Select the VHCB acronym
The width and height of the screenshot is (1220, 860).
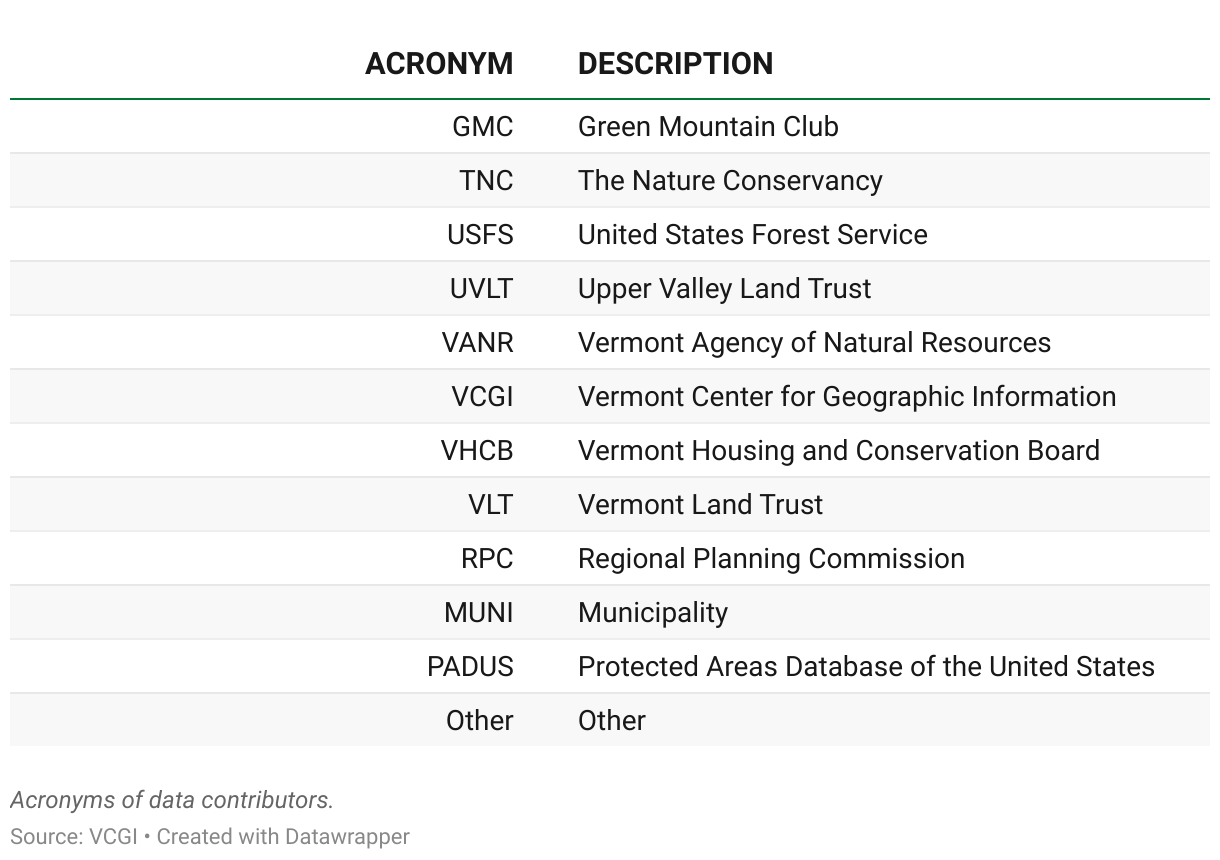click(477, 451)
